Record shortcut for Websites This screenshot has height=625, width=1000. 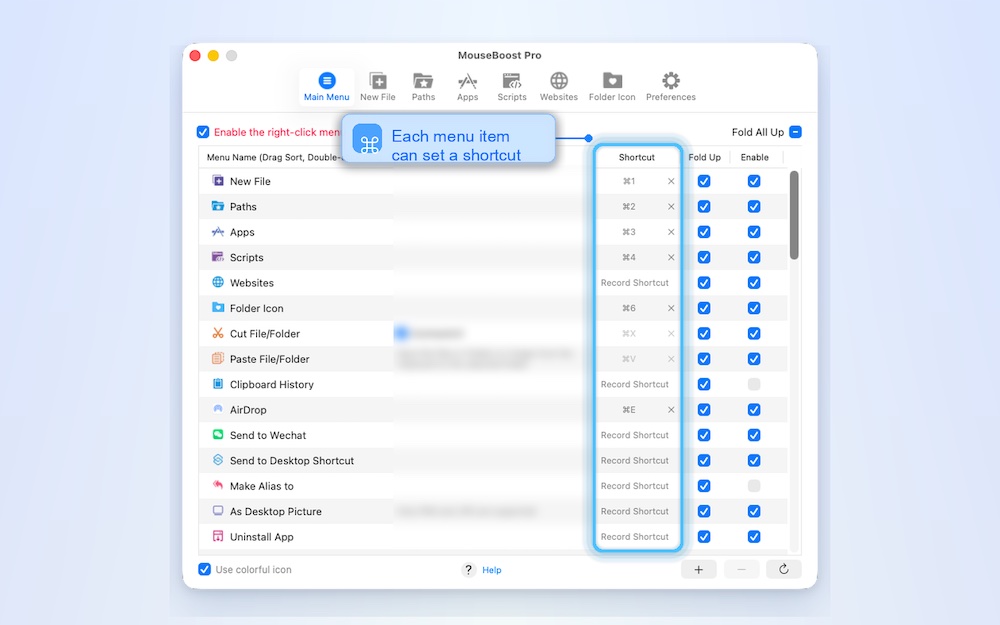[x=635, y=283]
